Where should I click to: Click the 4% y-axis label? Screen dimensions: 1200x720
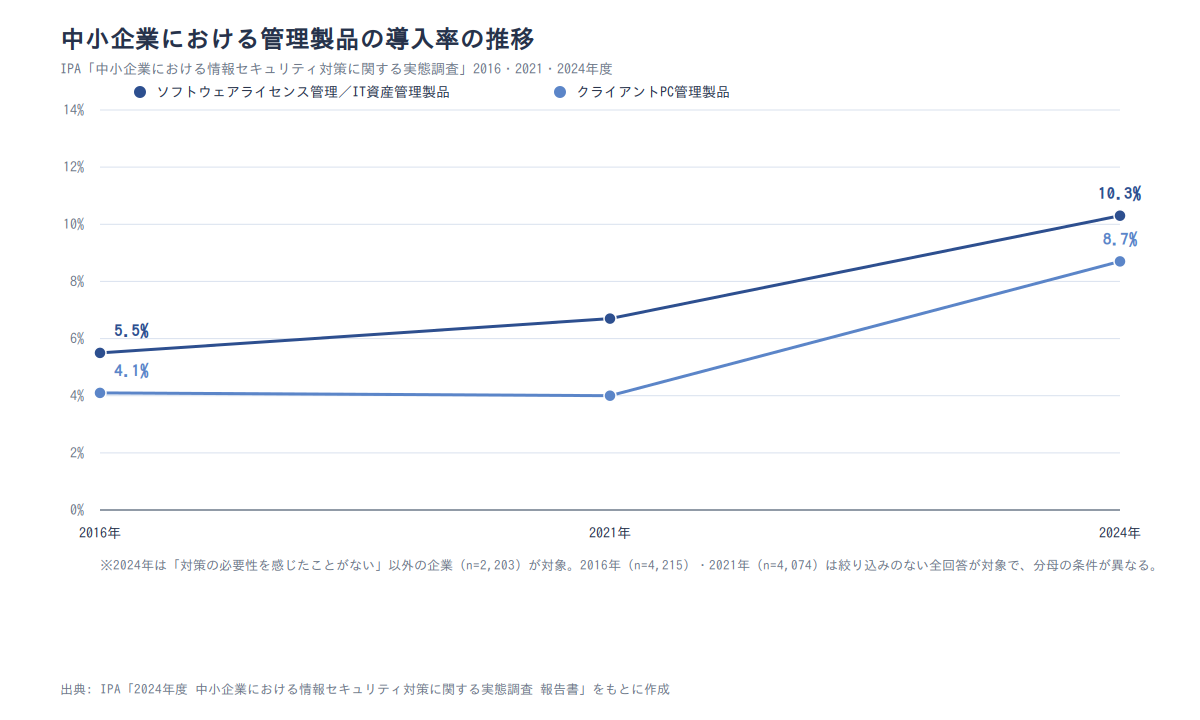coord(77,396)
